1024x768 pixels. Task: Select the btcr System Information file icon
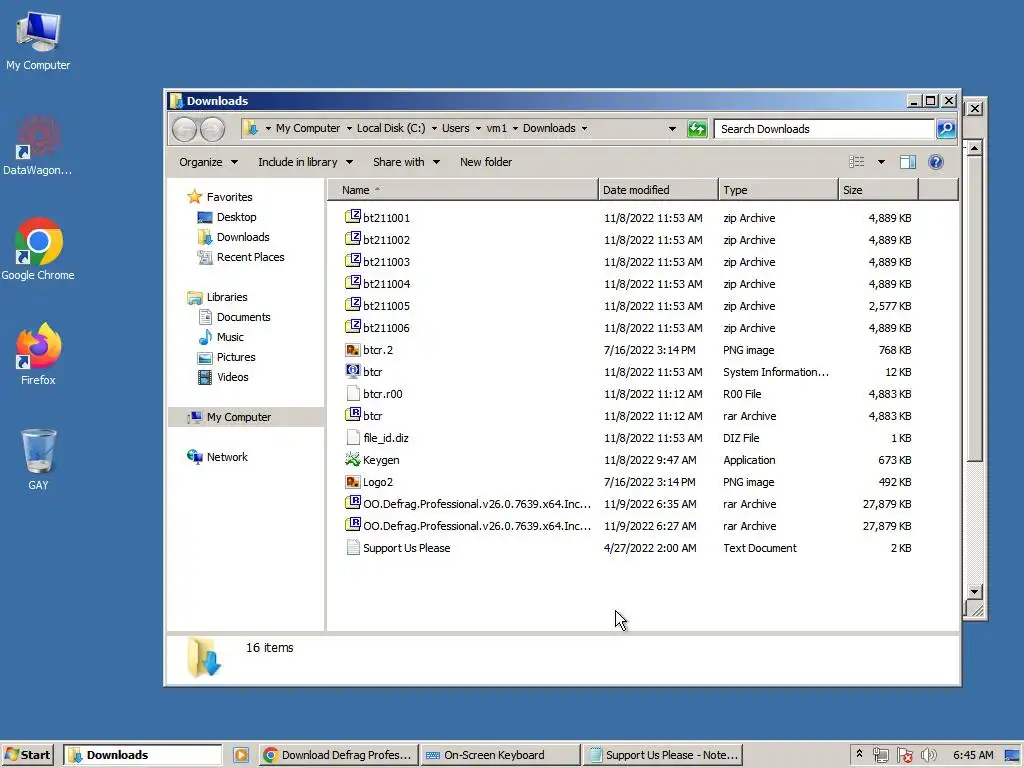tap(353, 371)
